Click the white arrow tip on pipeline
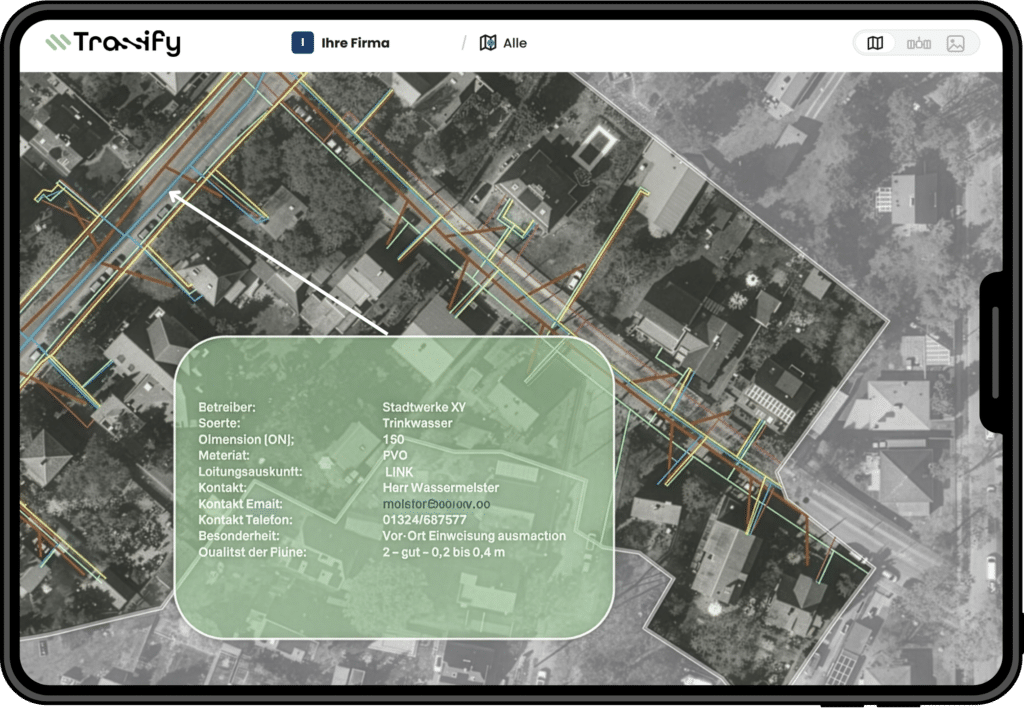Image resolution: width=1024 pixels, height=715 pixels. [x=172, y=194]
